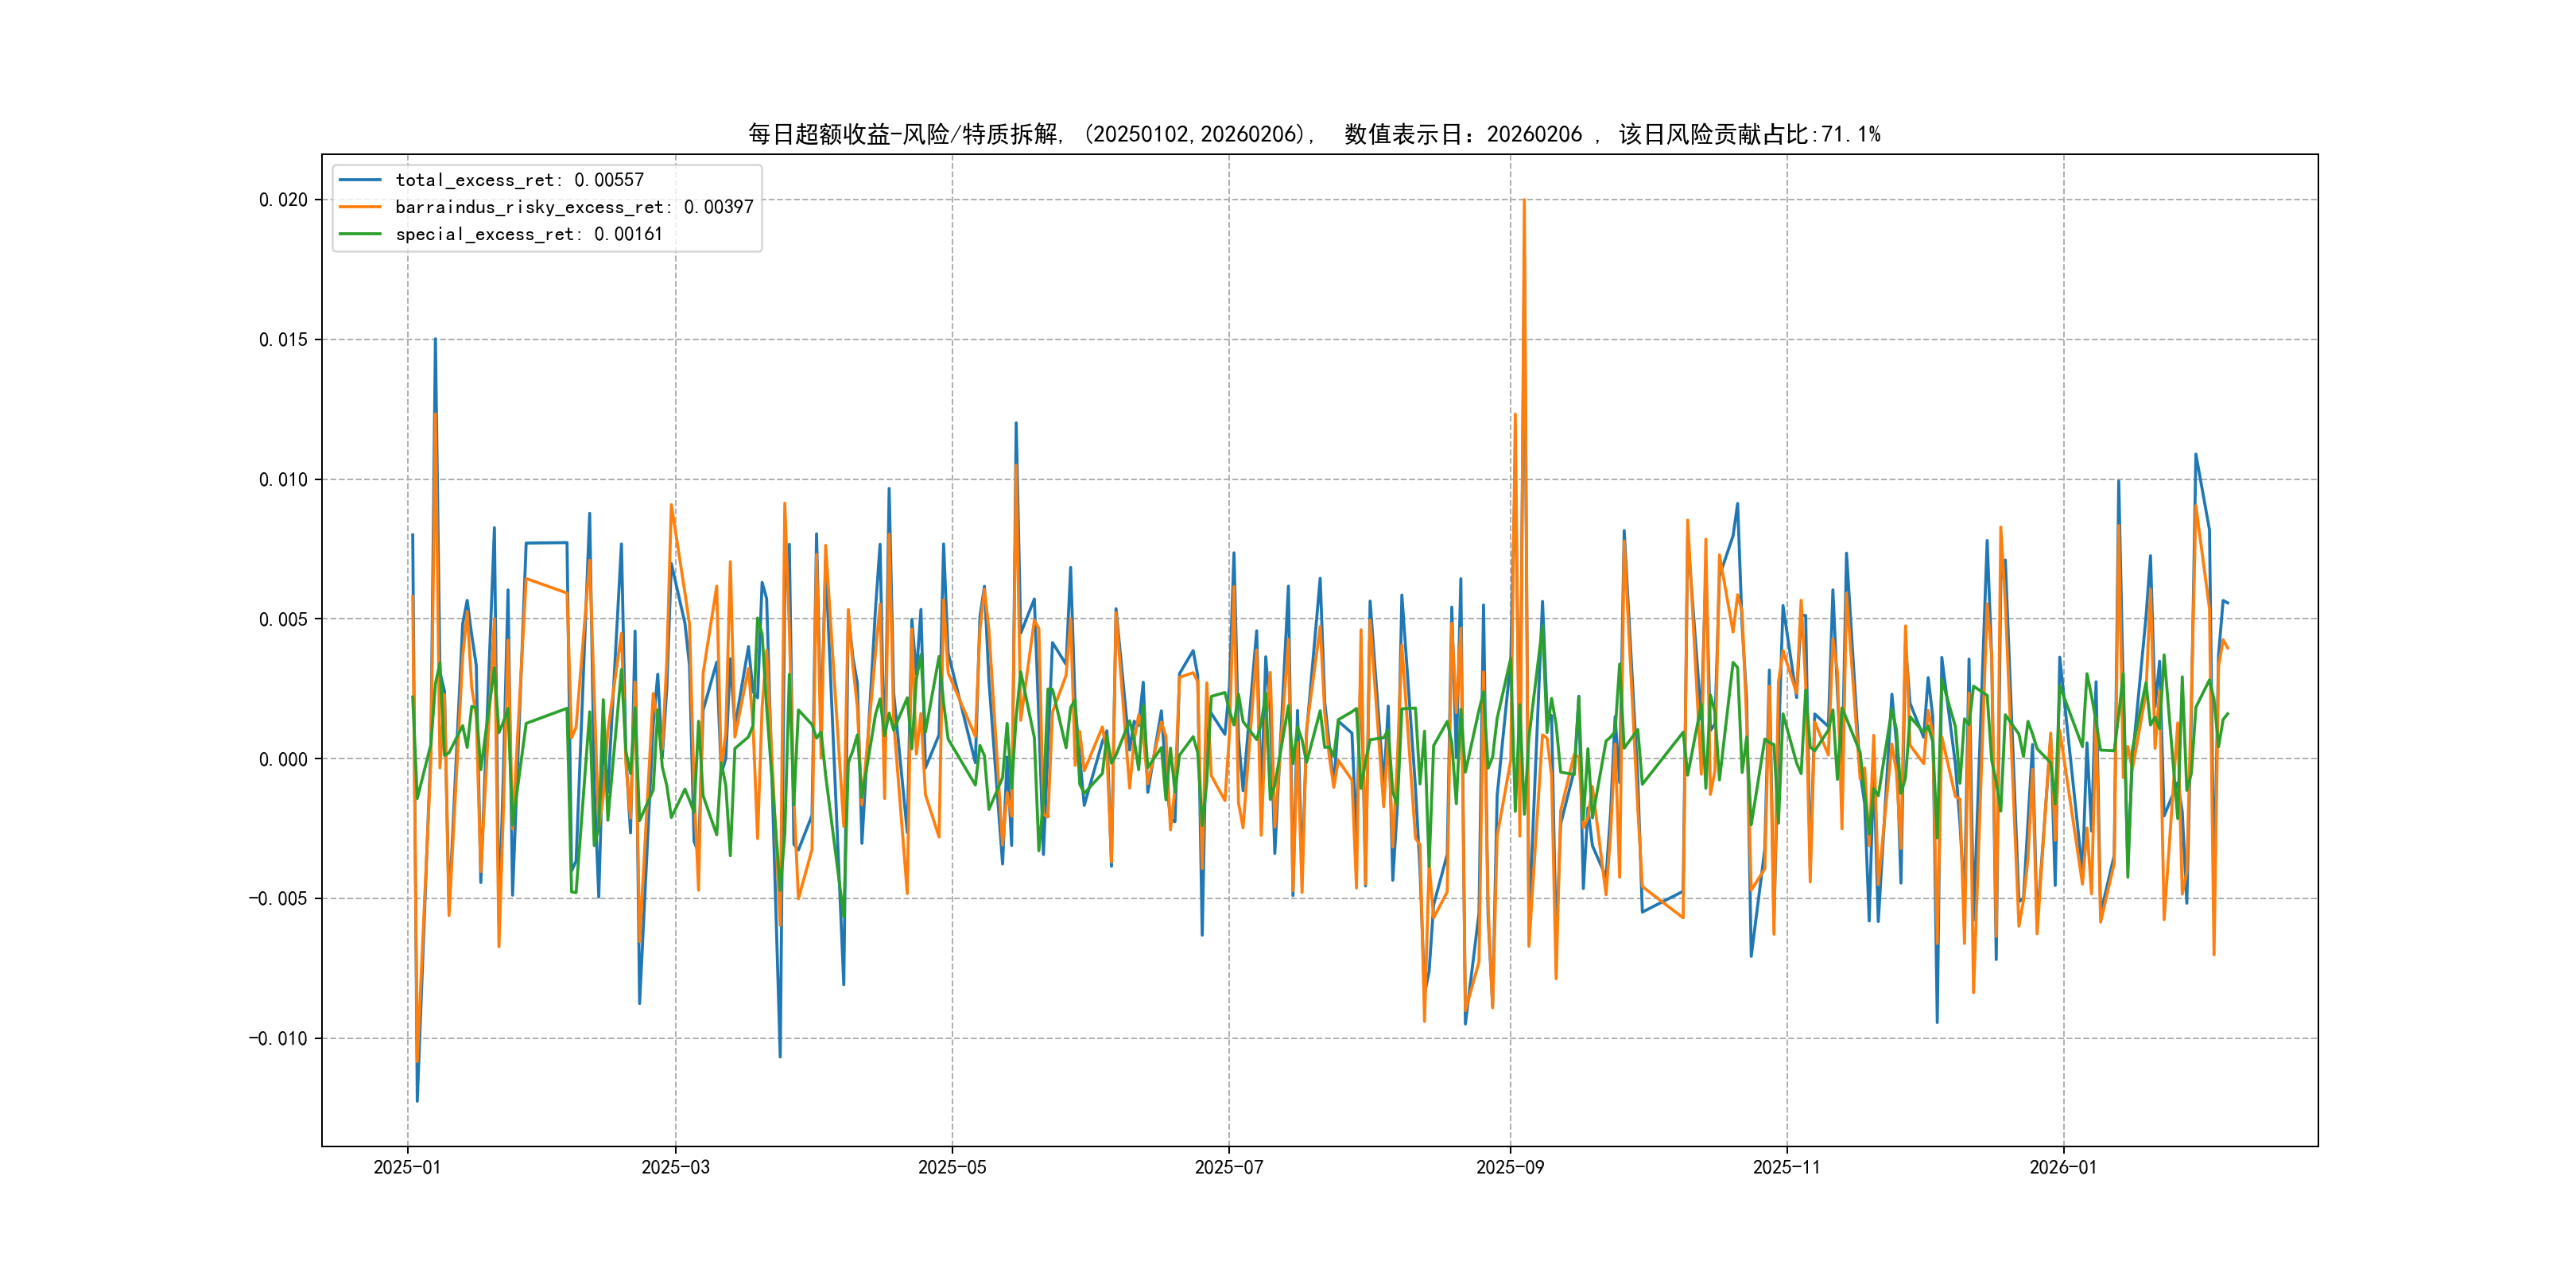The width and height of the screenshot is (2576, 1288).
Task: Click the 2025-09 x-axis tick label
Action: 1510,1167
